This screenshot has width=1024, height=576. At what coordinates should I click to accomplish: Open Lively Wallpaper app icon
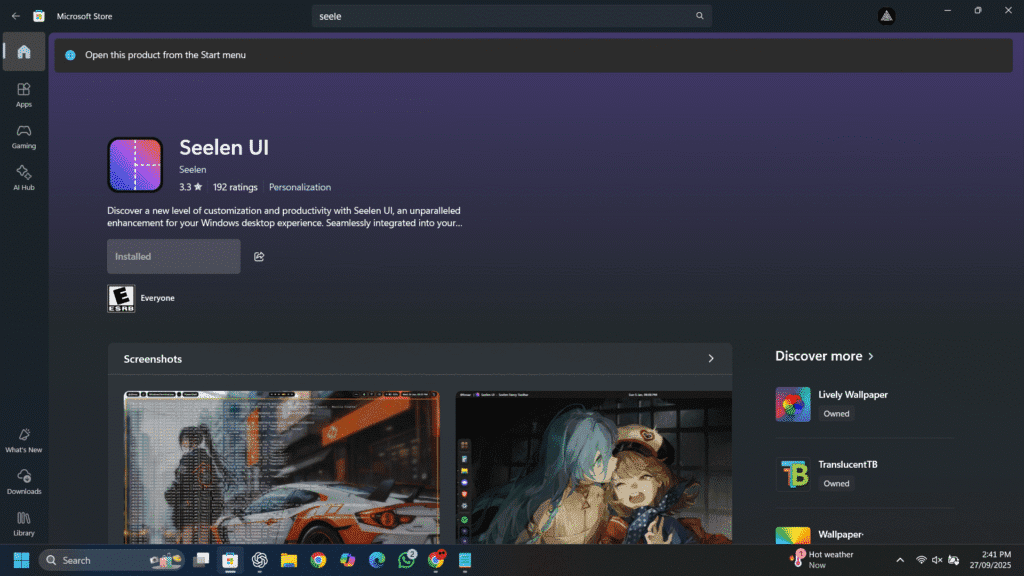[793, 404]
